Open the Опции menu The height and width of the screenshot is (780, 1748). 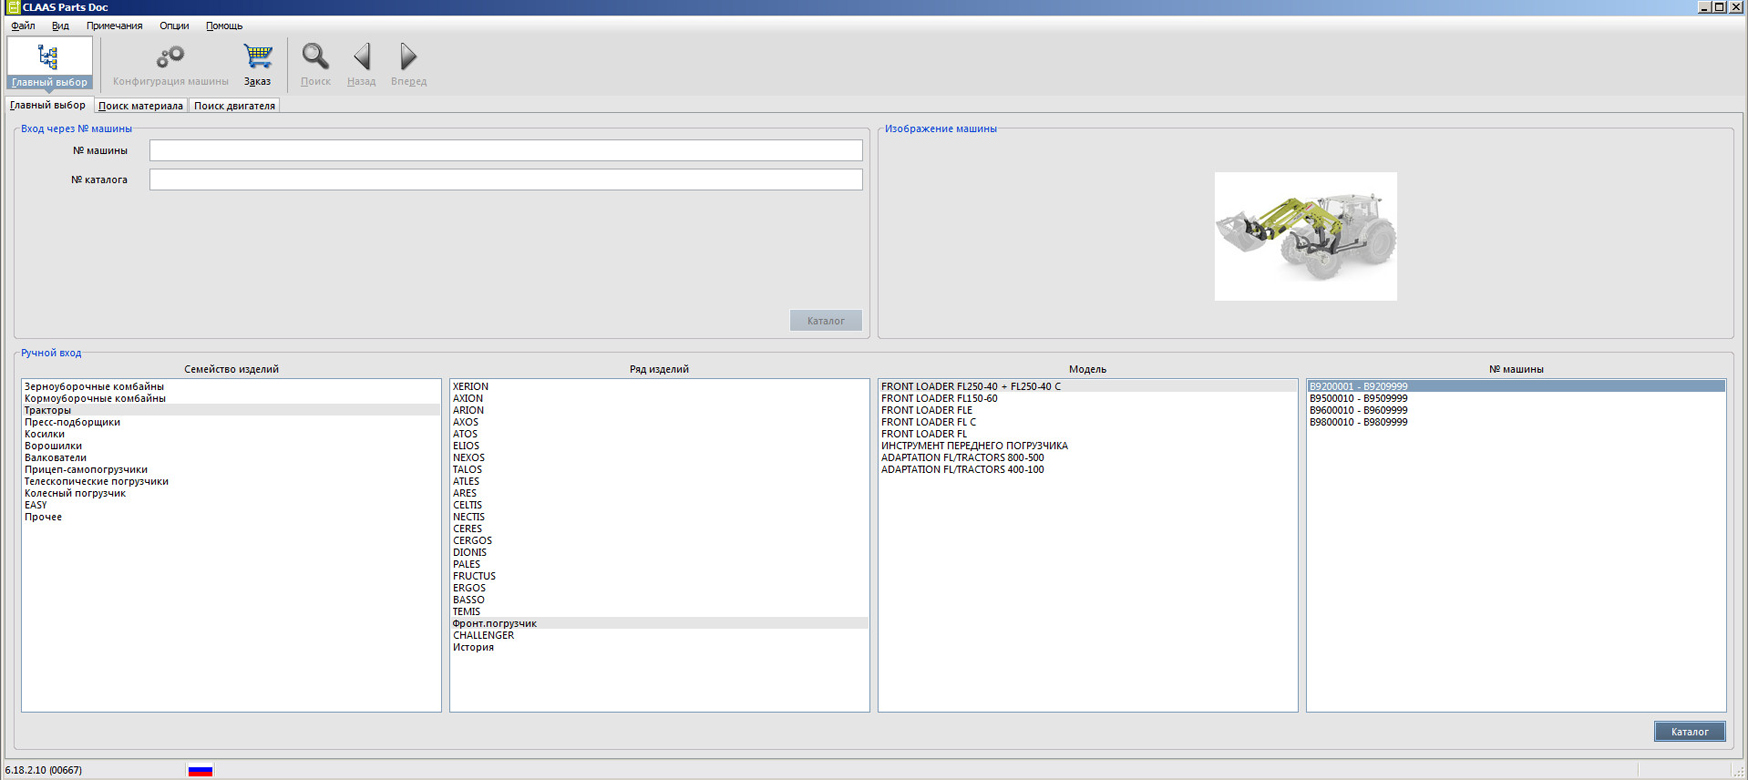pos(174,26)
